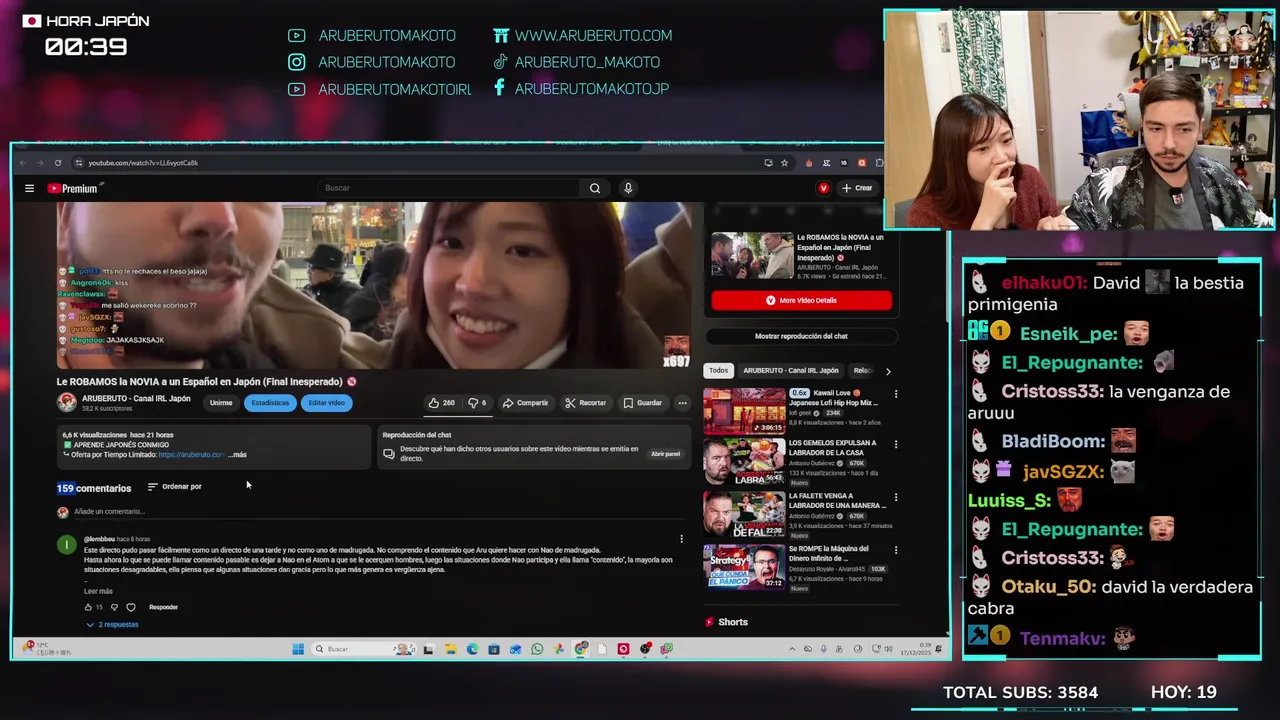Click Abrir panel for the chat replay
1280x720 pixels.
pyautogui.click(x=665, y=454)
